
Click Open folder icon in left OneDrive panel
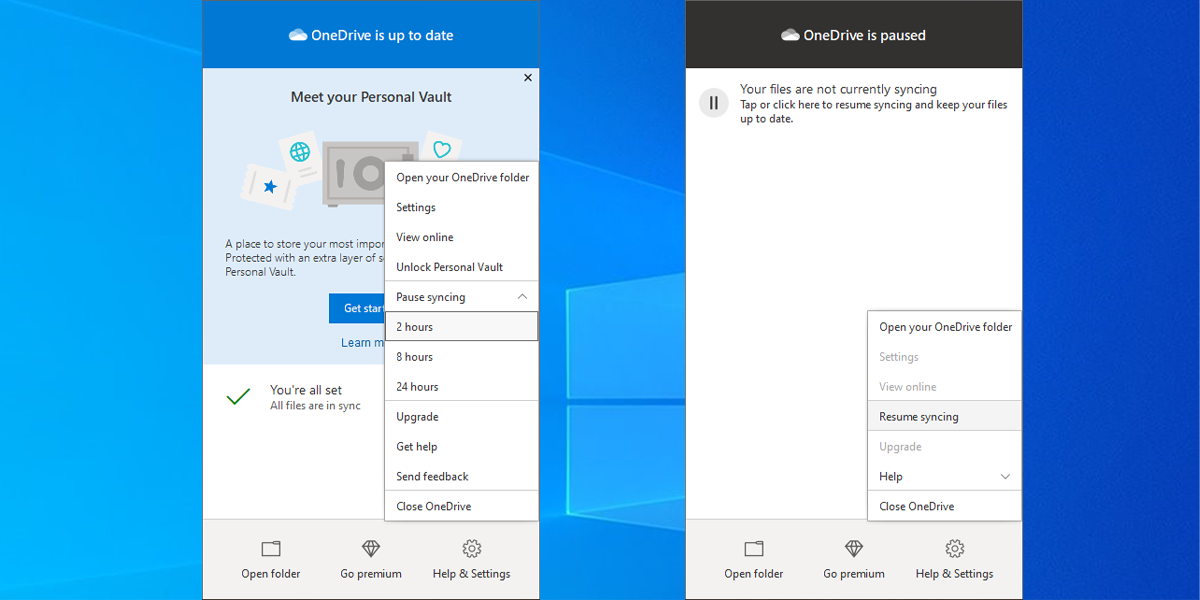point(271,549)
